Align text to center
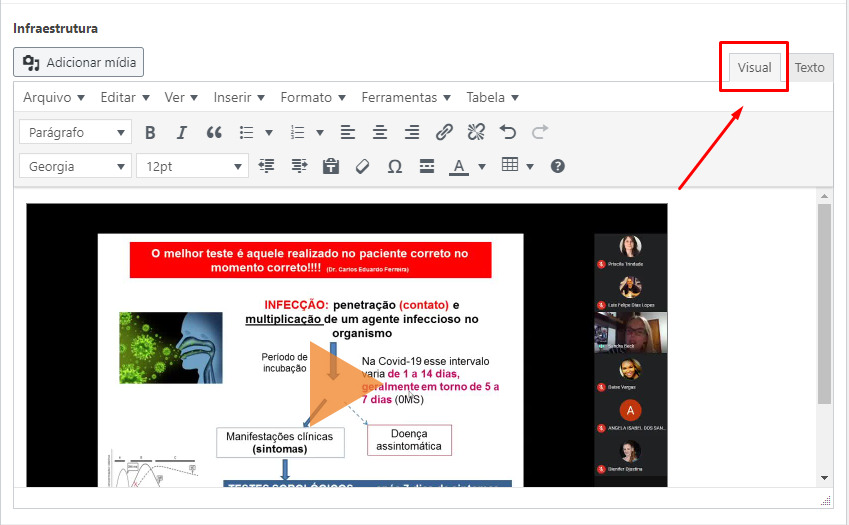 (x=380, y=132)
